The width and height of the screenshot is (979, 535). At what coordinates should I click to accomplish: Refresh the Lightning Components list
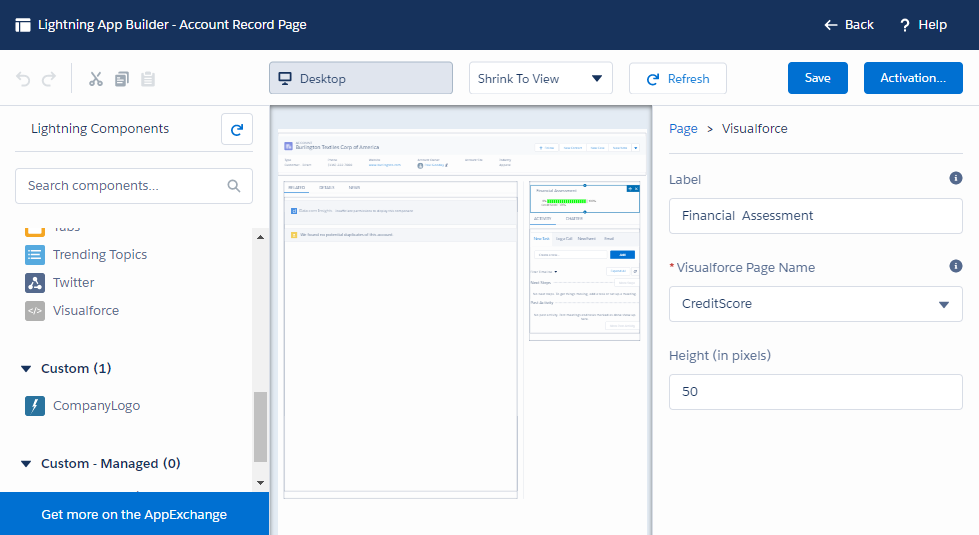tap(237, 129)
